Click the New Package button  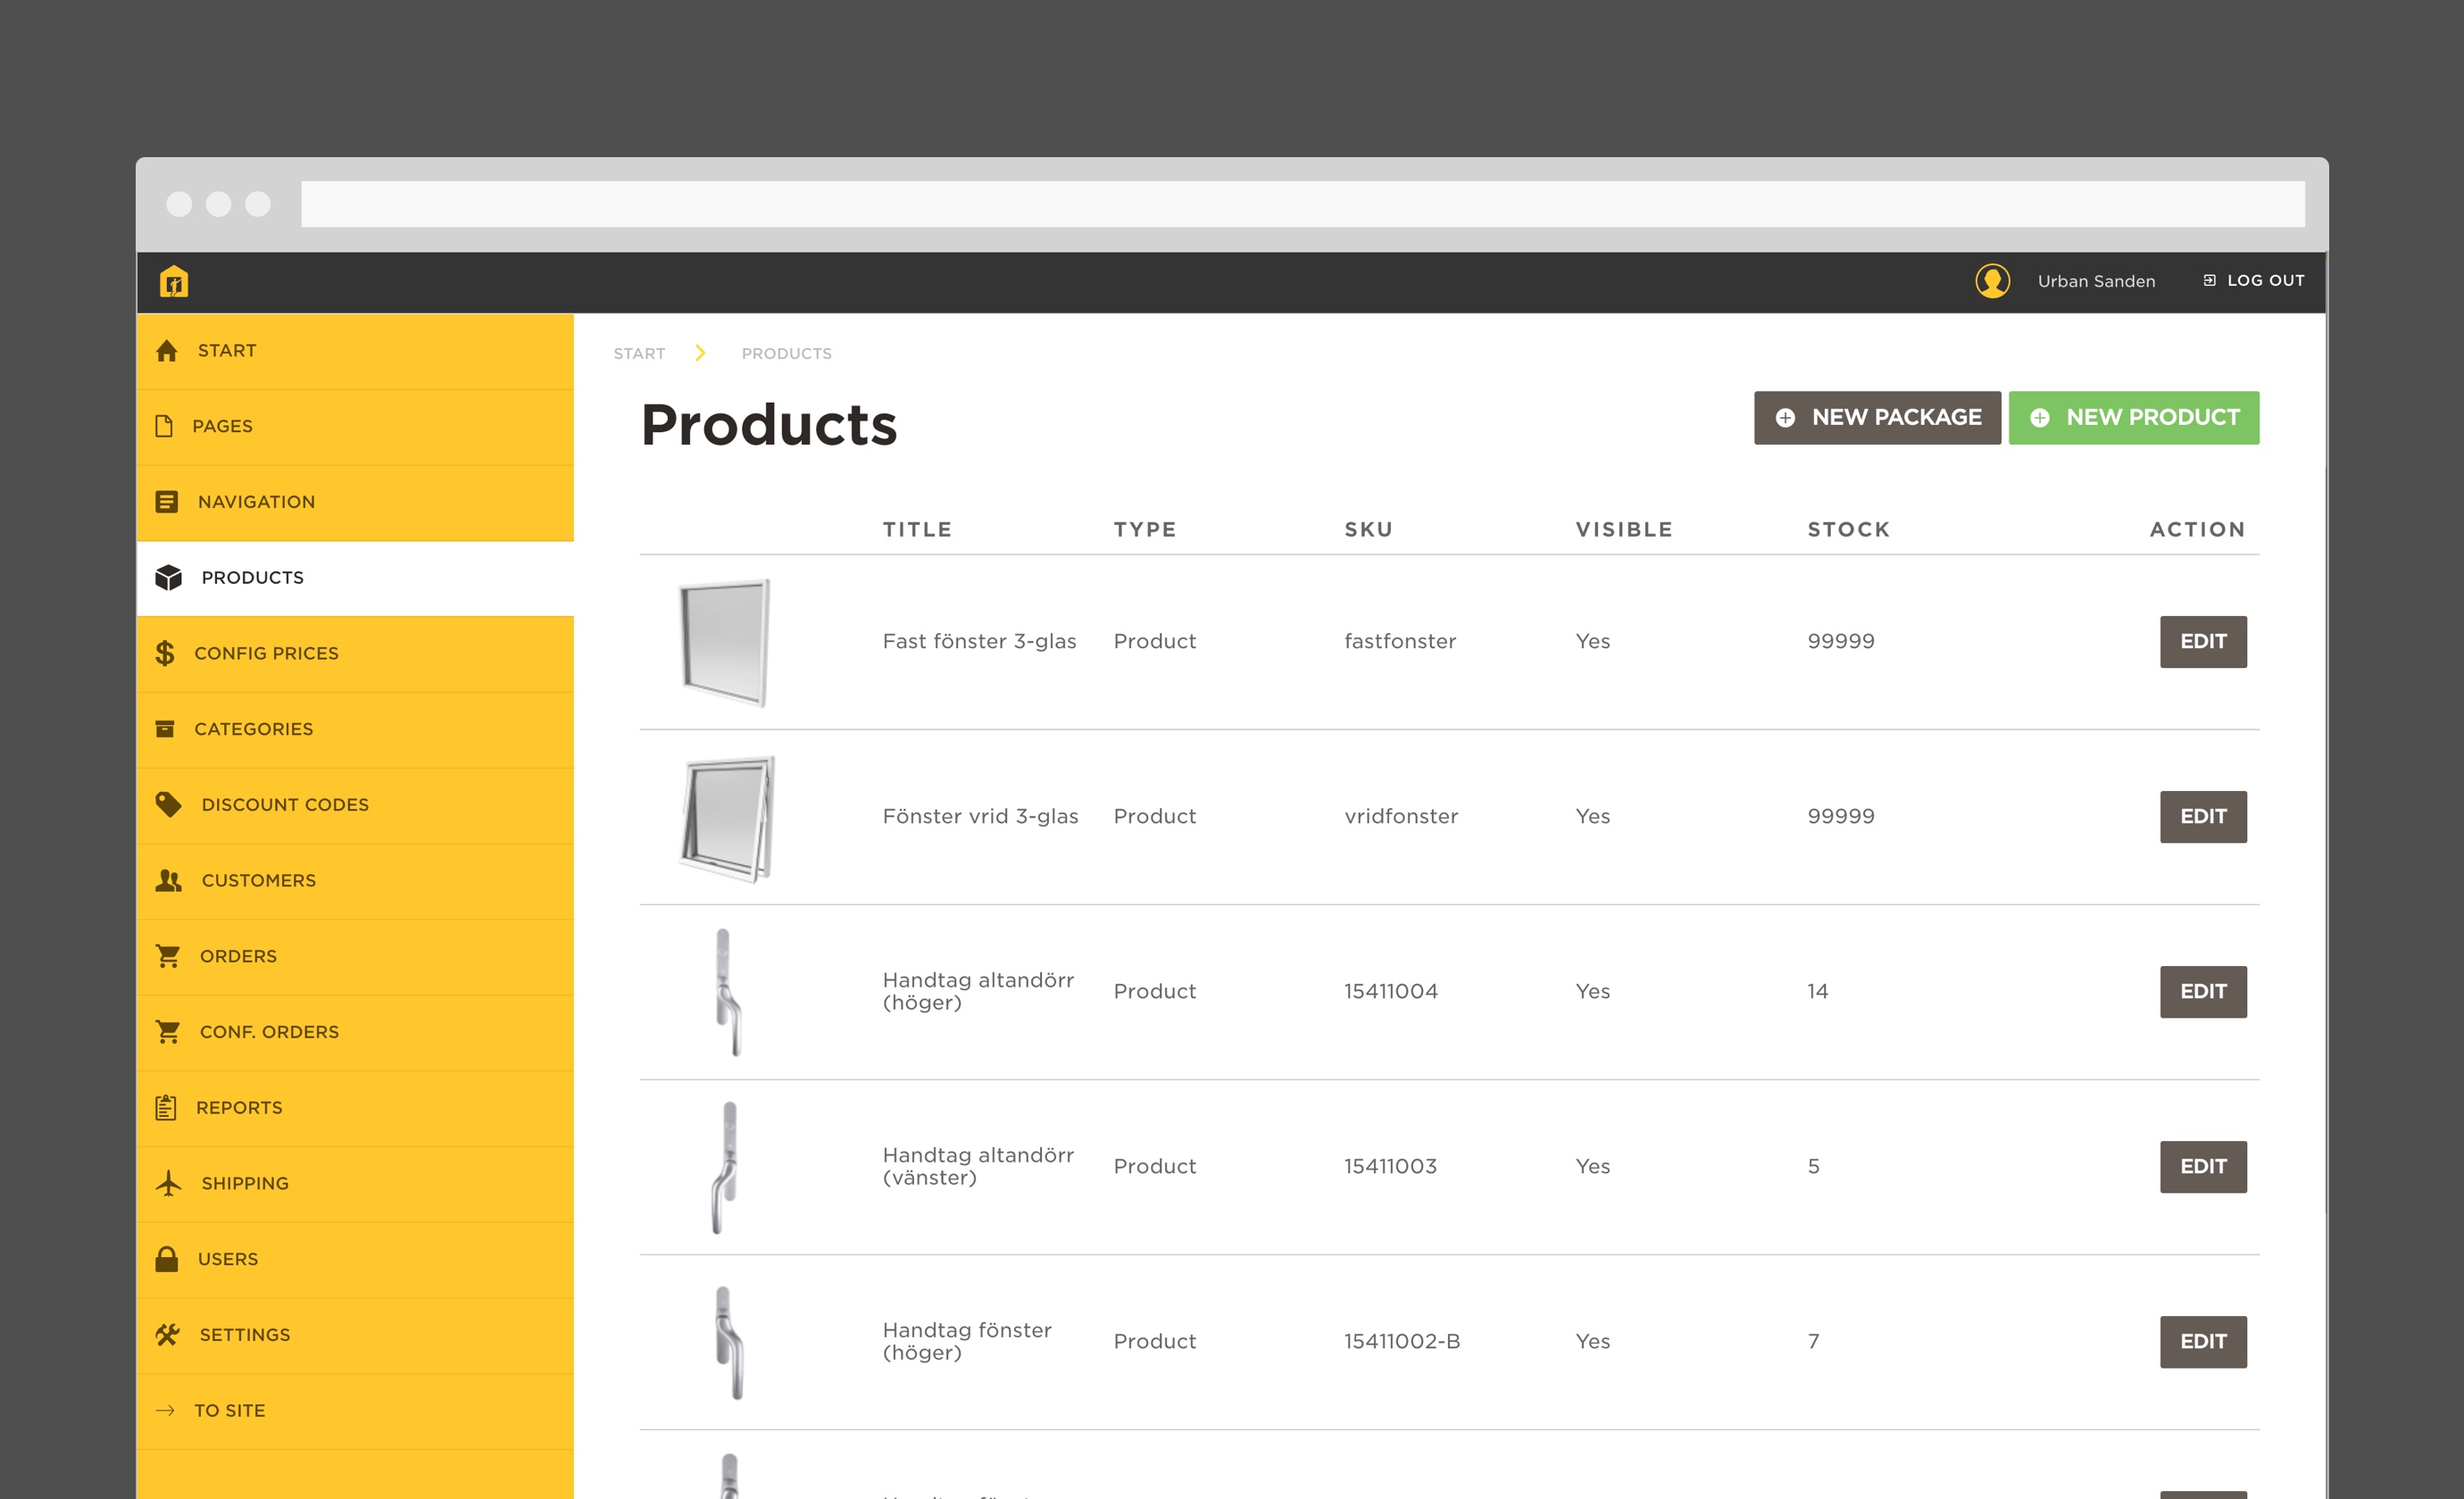tap(1877, 418)
